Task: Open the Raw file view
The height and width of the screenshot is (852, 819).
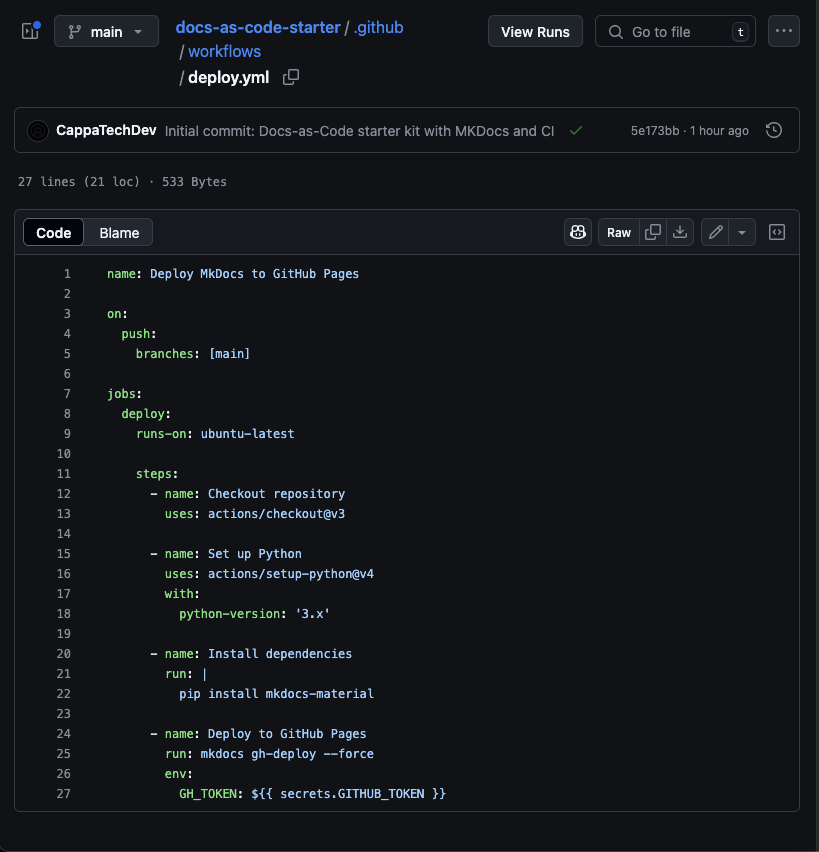Action: point(619,233)
